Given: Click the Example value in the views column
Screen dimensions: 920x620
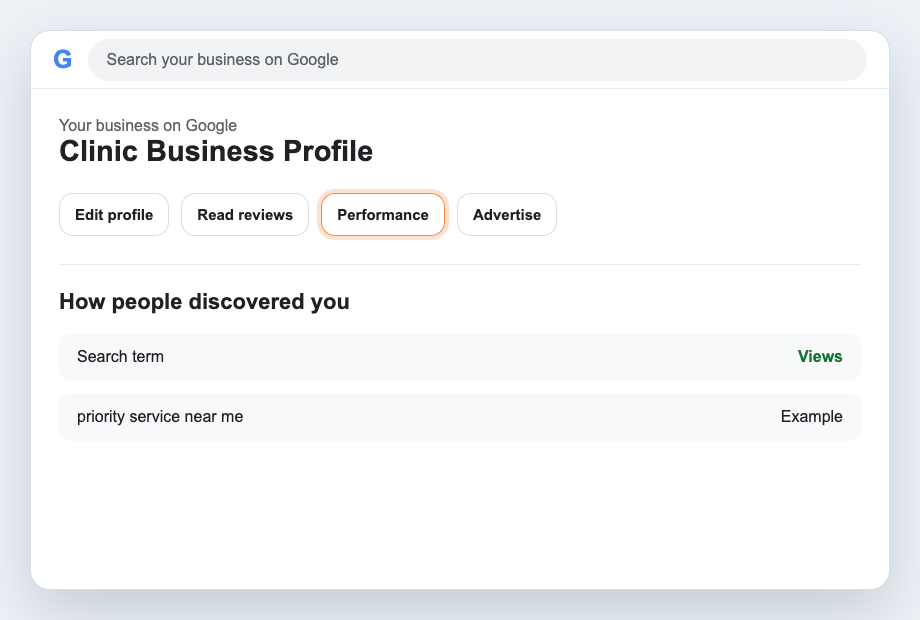Looking at the screenshot, I should (811, 416).
